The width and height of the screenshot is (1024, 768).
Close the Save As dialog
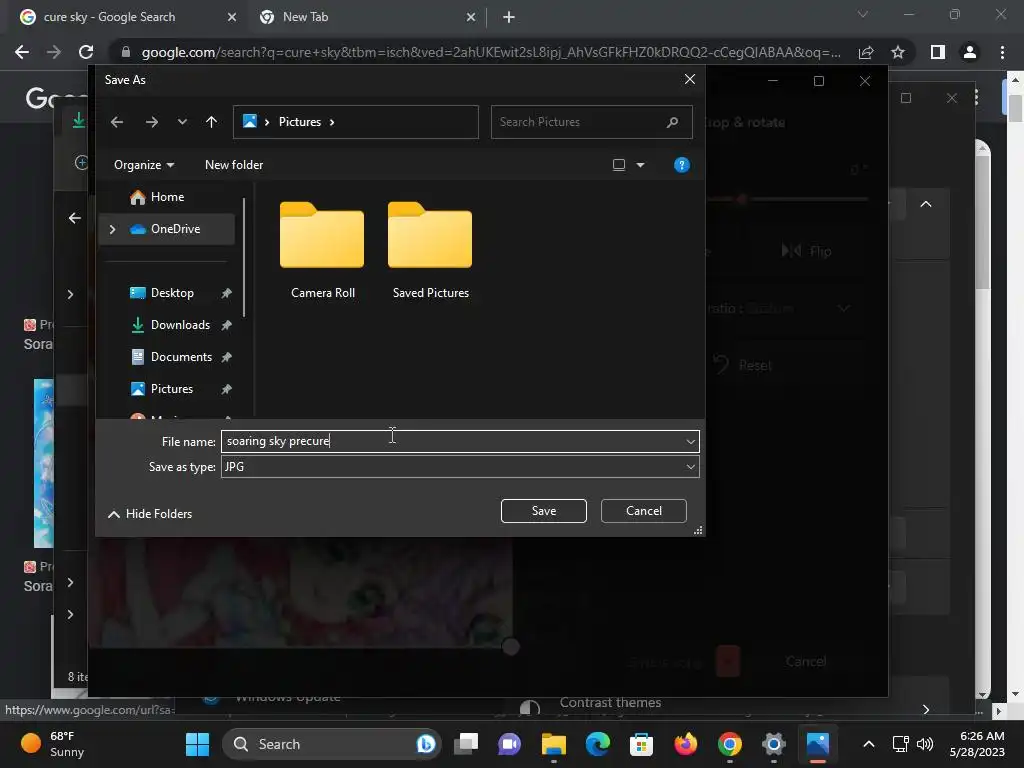pyautogui.click(x=690, y=80)
